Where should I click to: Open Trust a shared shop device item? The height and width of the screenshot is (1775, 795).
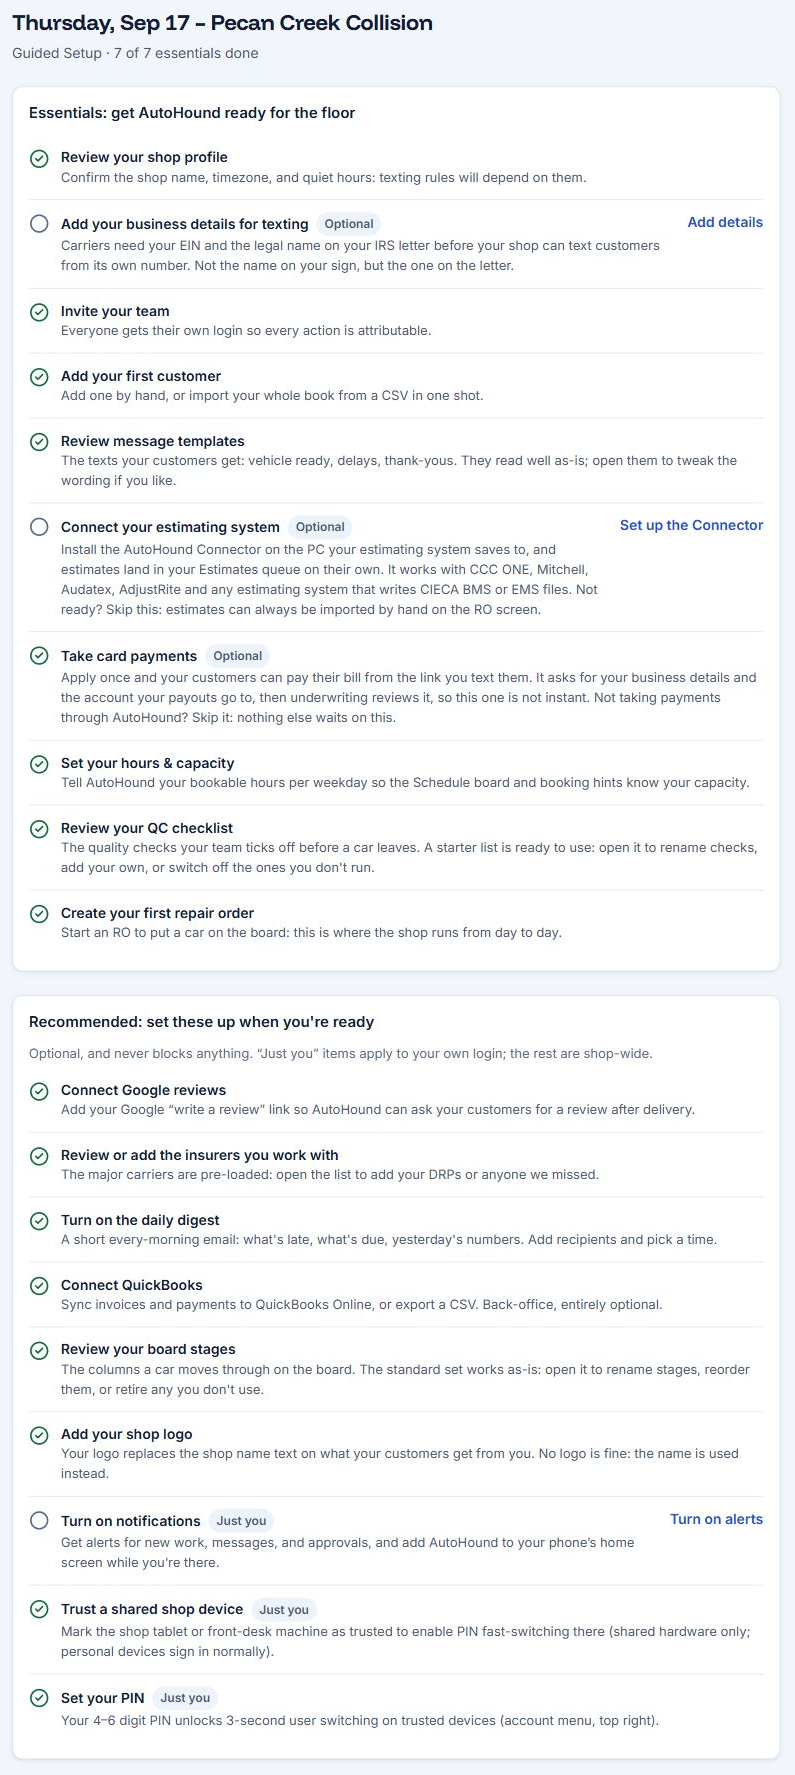396,1629
